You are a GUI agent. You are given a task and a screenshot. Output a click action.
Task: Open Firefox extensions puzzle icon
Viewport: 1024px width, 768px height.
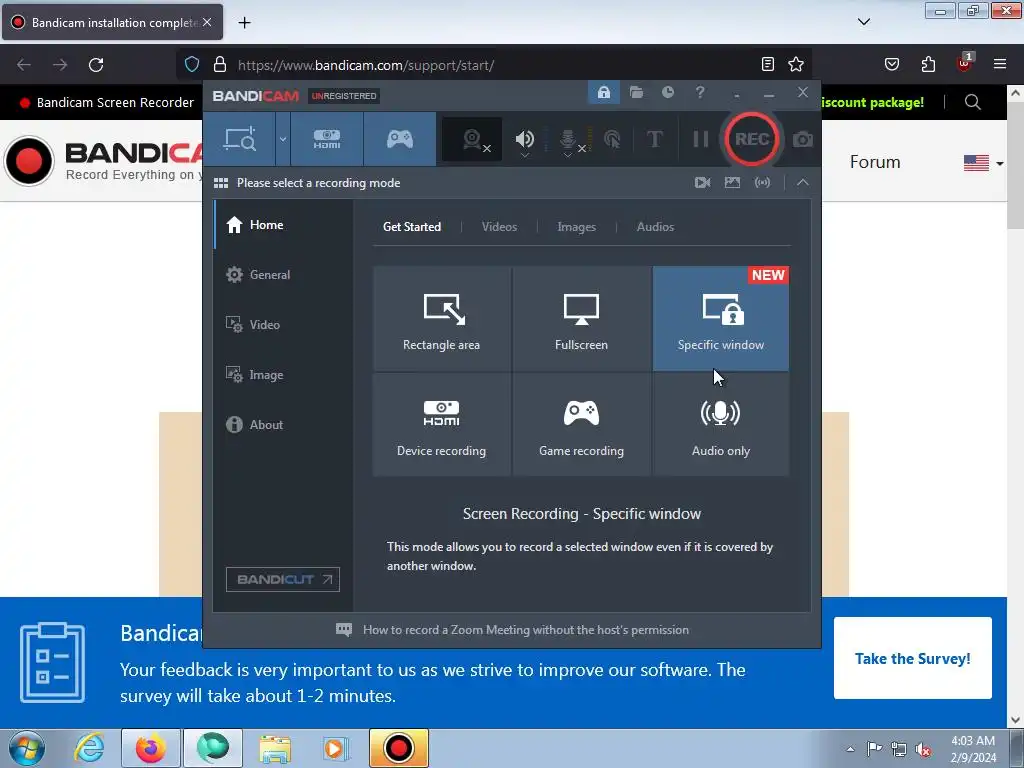click(x=928, y=64)
